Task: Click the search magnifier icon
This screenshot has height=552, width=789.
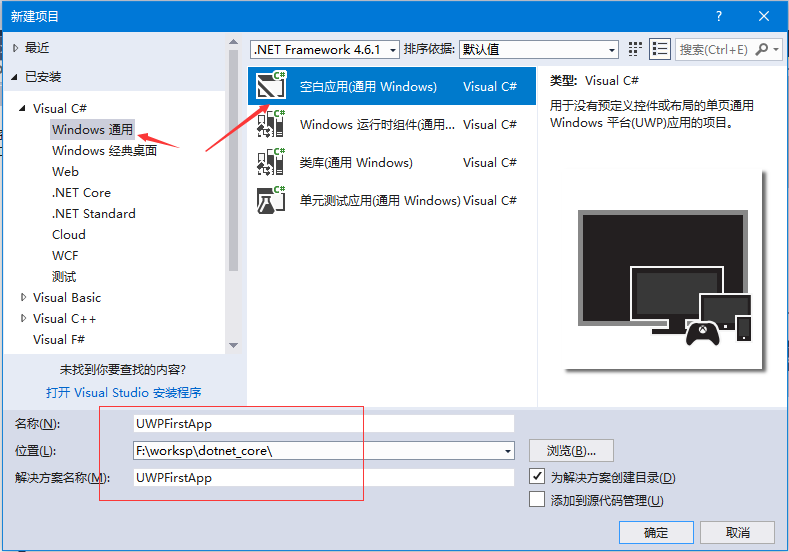Action: (763, 49)
